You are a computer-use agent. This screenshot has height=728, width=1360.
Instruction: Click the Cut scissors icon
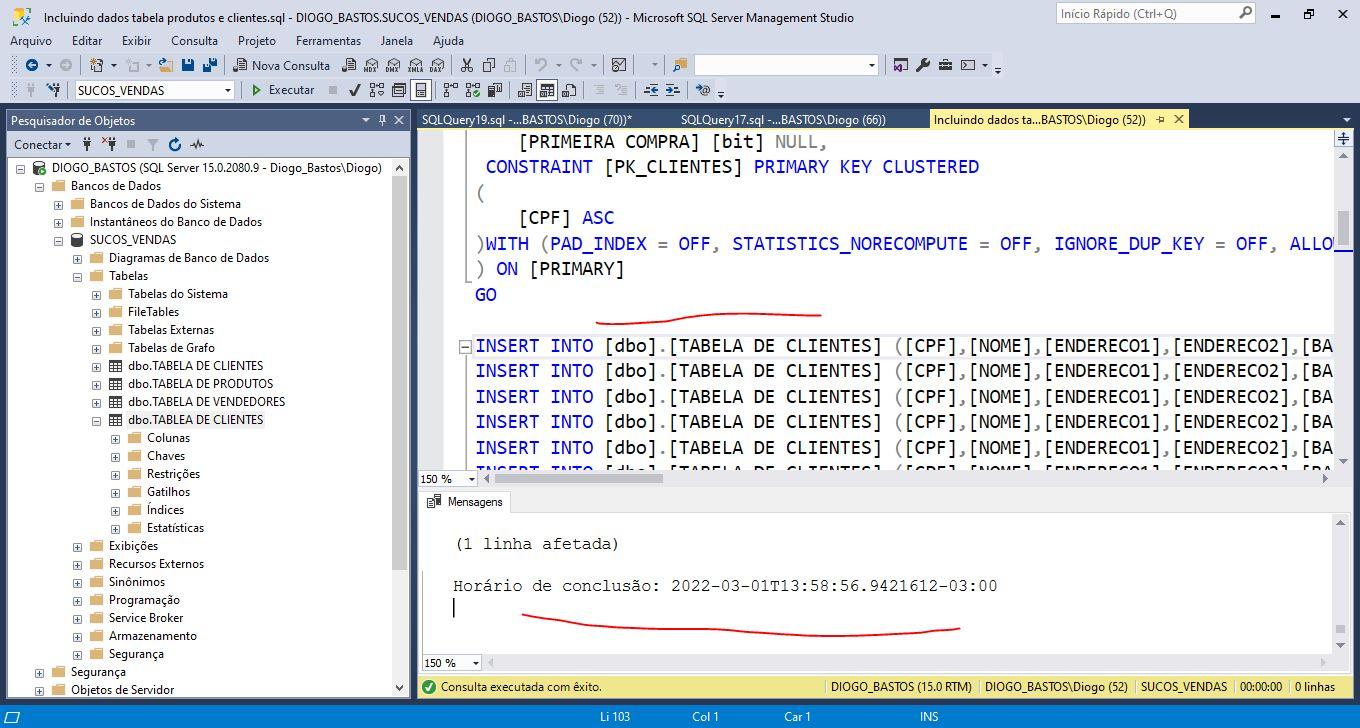pos(466,65)
